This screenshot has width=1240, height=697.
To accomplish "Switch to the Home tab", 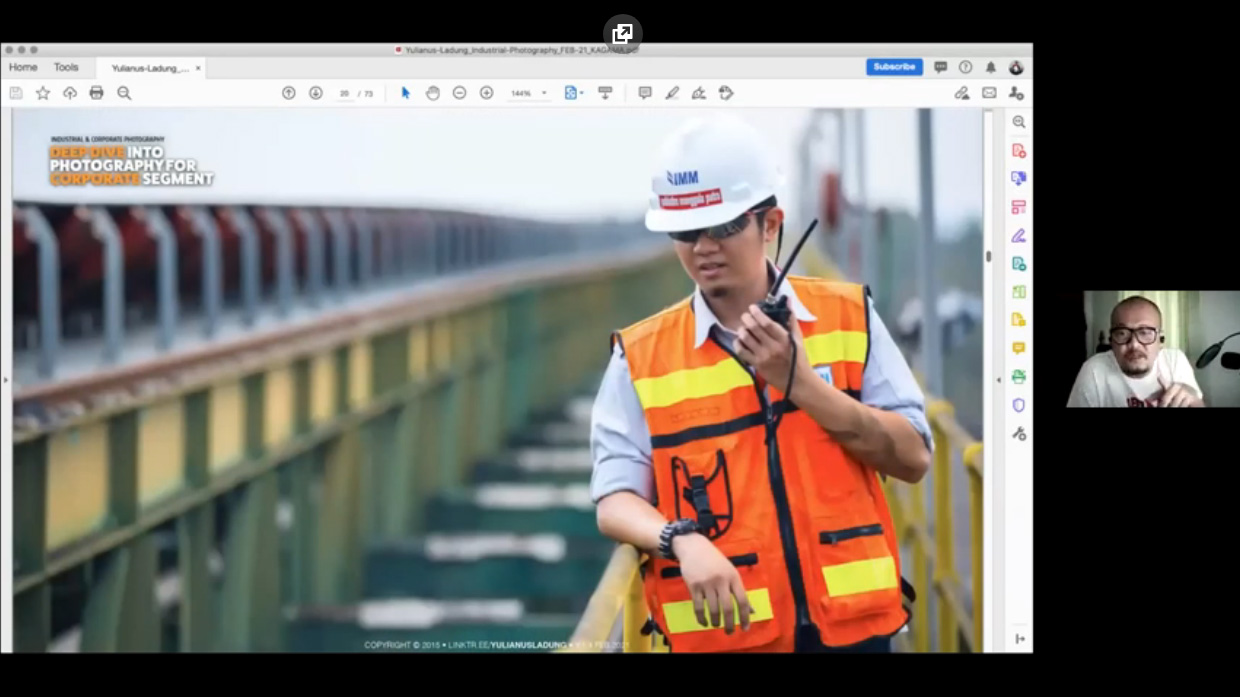I will coord(23,67).
